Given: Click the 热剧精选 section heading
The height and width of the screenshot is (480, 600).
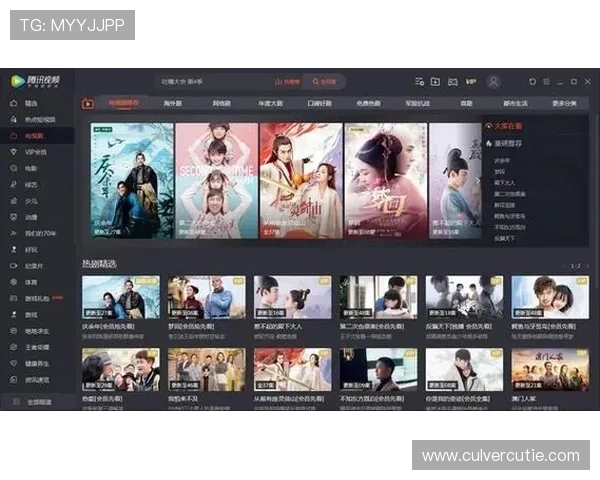Looking at the screenshot, I should [99, 264].
